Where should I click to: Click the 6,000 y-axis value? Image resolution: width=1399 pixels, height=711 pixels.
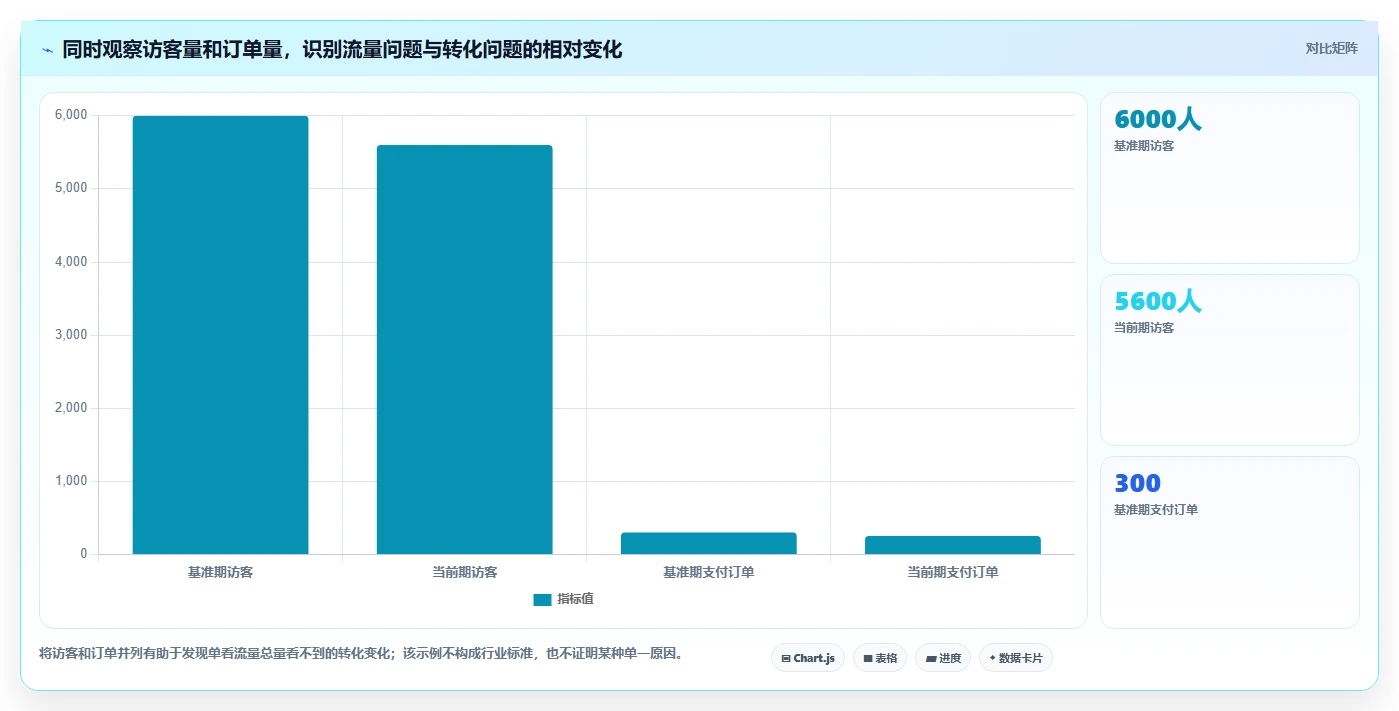71,115
